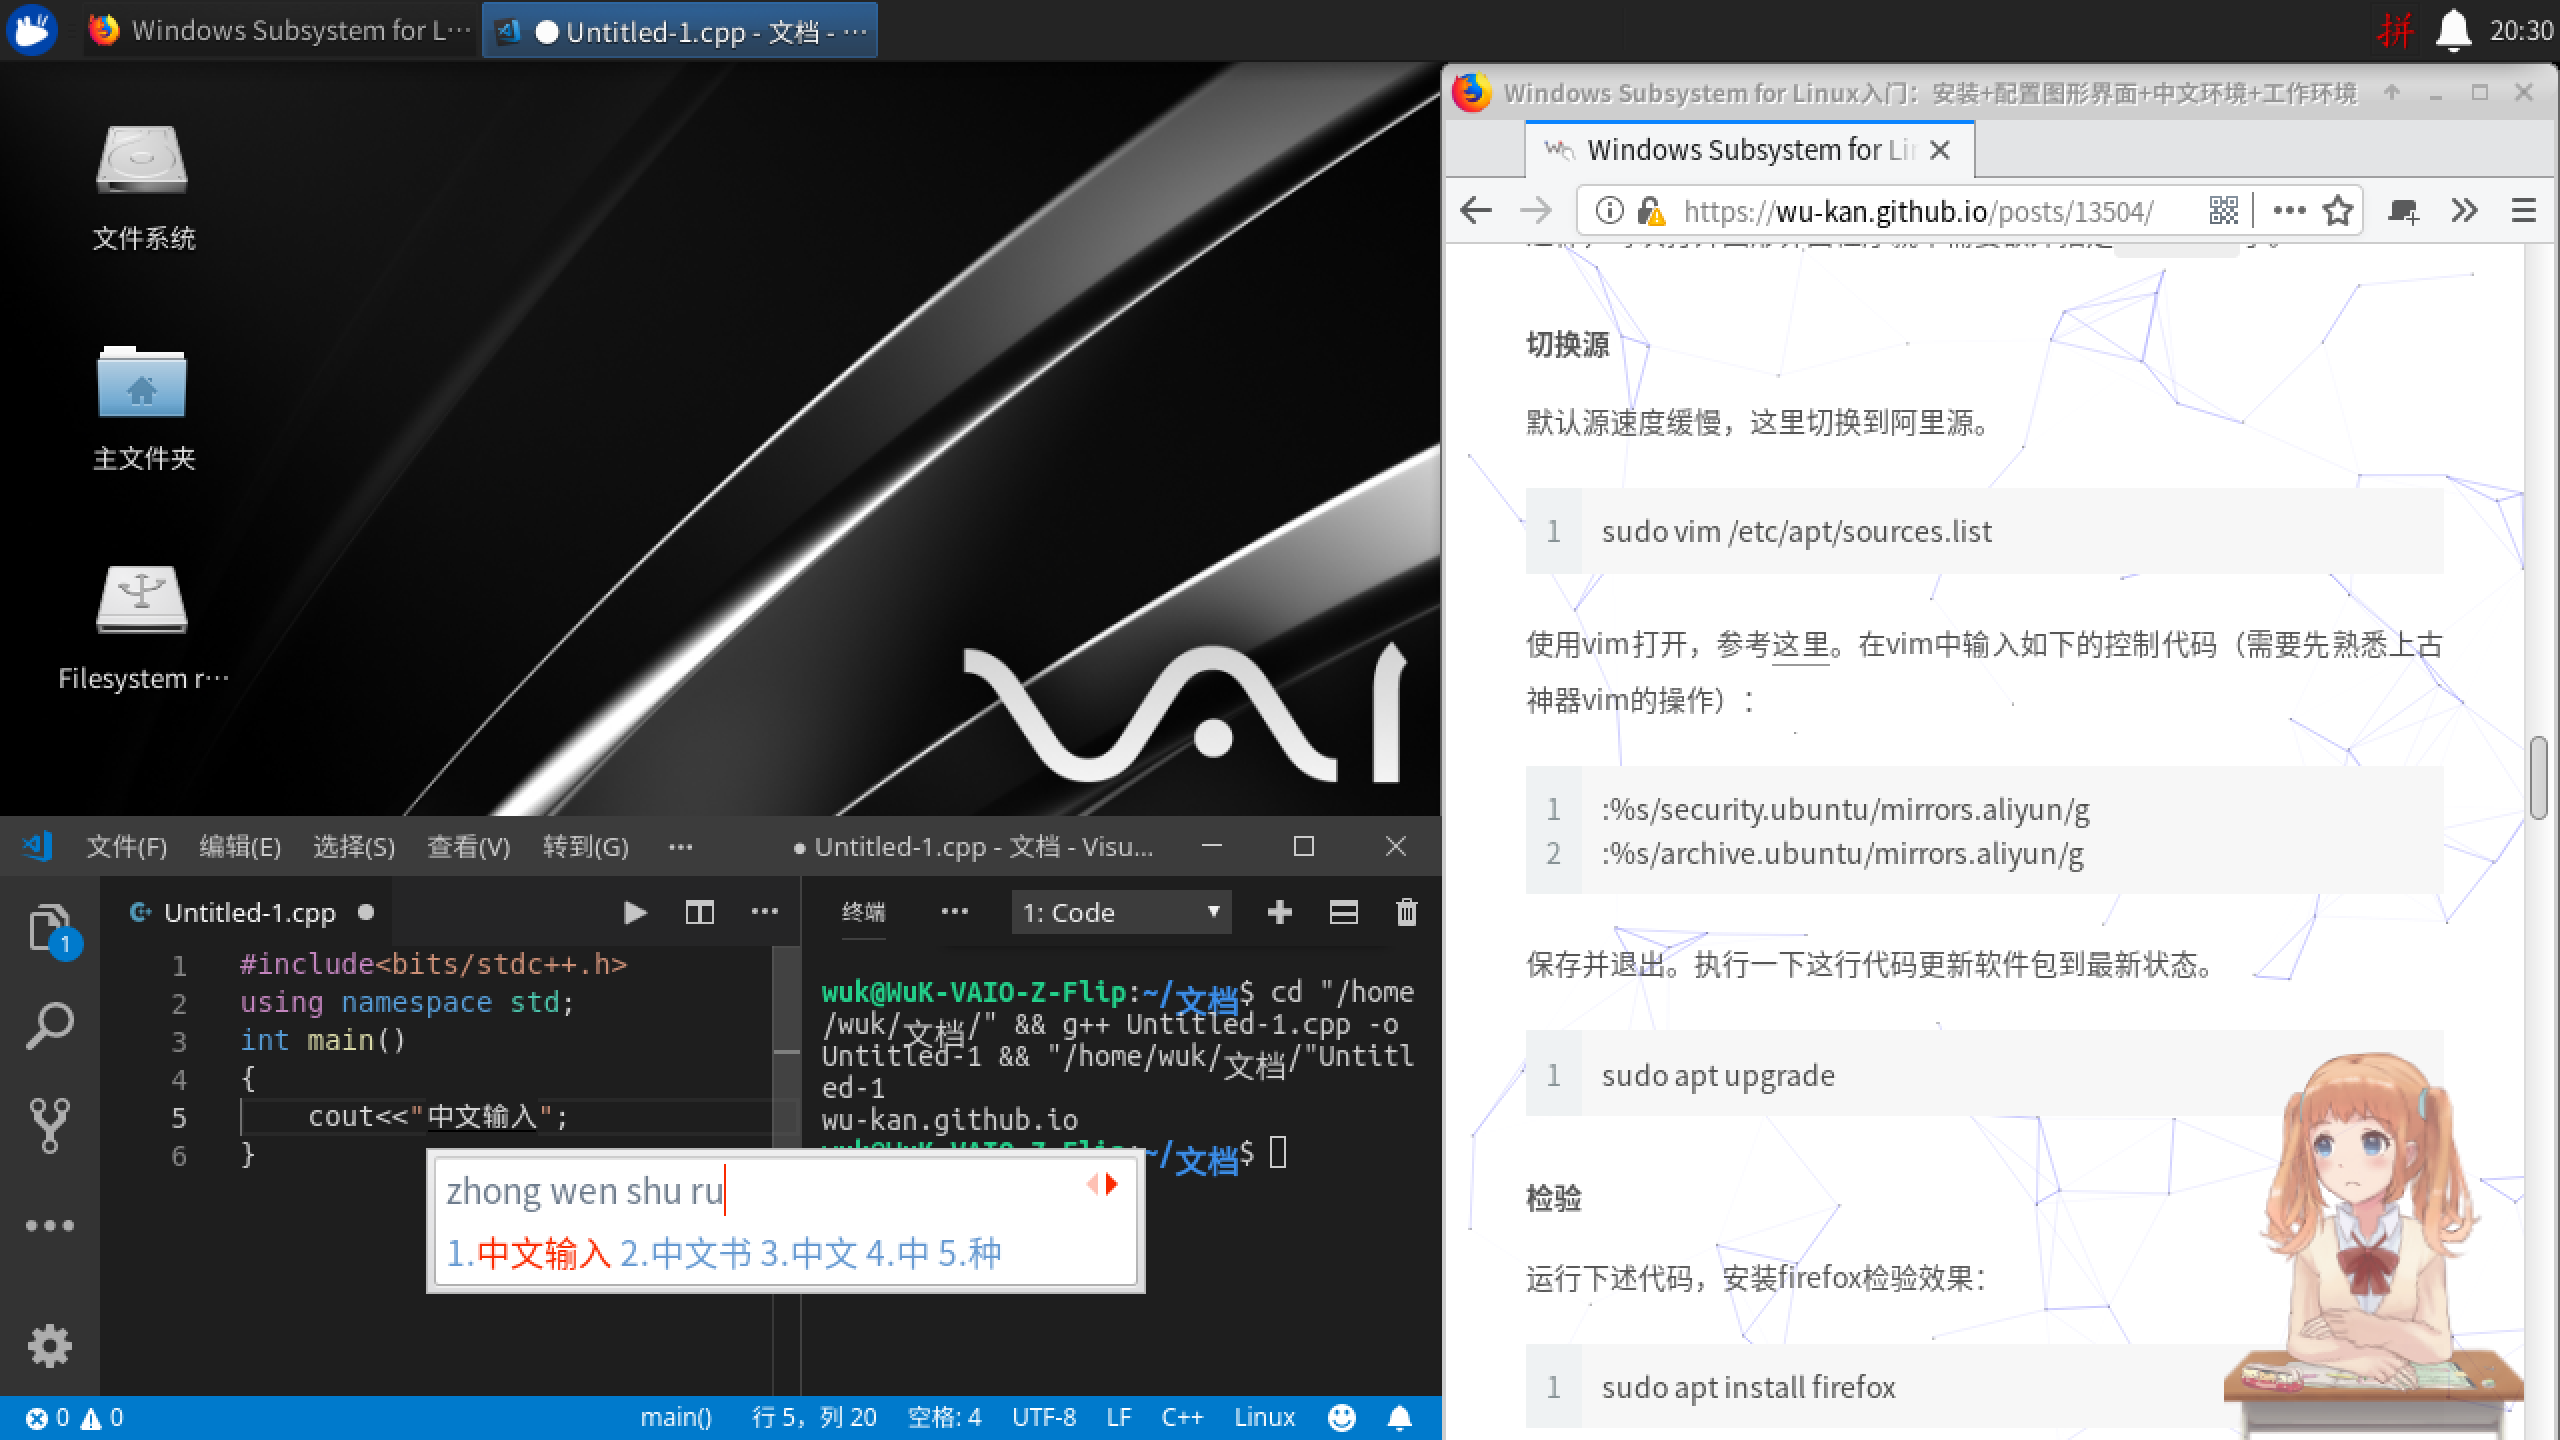Screen dimensions: 2560x1440
Task: Run the Untitled-1.cpp file with the play icon
Action: click(x=635, y=912)
